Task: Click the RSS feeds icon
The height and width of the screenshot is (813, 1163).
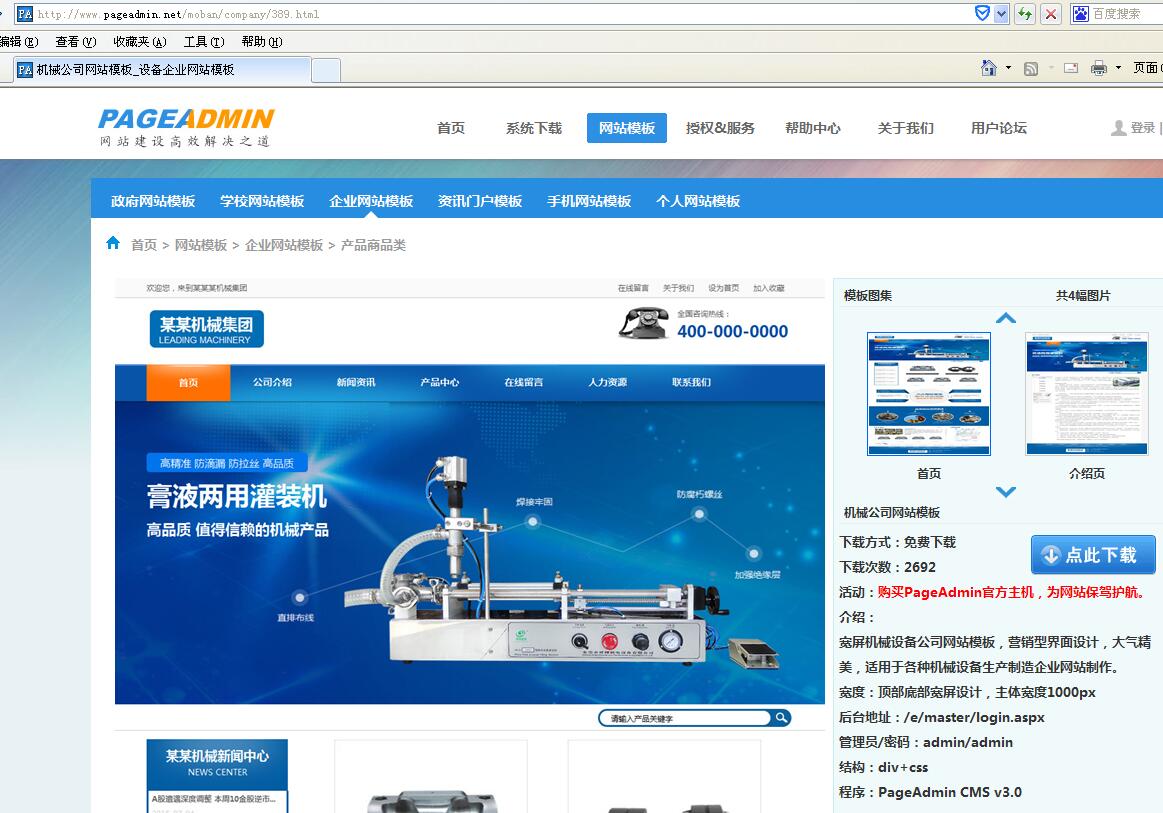Action: 1031,68
